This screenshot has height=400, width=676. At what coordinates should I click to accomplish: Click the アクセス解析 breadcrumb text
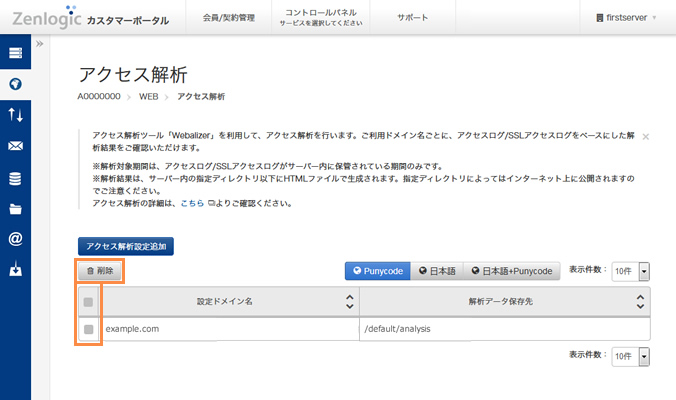(x=201, y=97)
